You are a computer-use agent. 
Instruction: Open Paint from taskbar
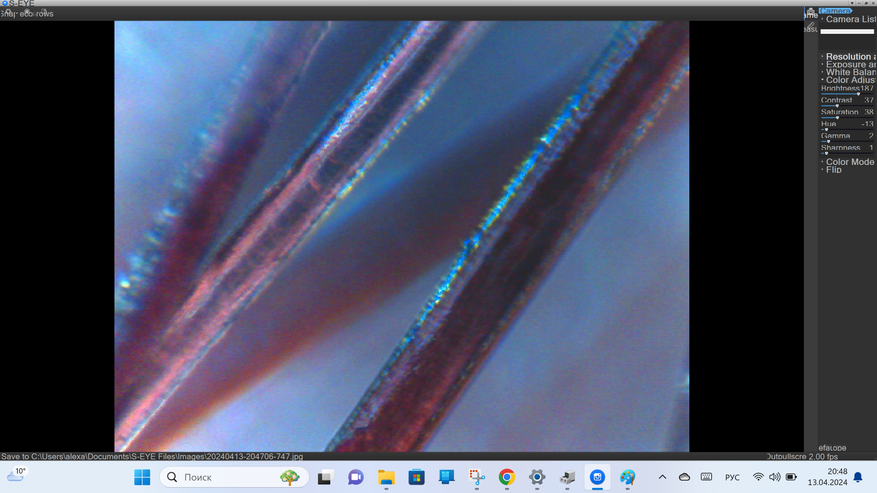click(x=628, y=477)
